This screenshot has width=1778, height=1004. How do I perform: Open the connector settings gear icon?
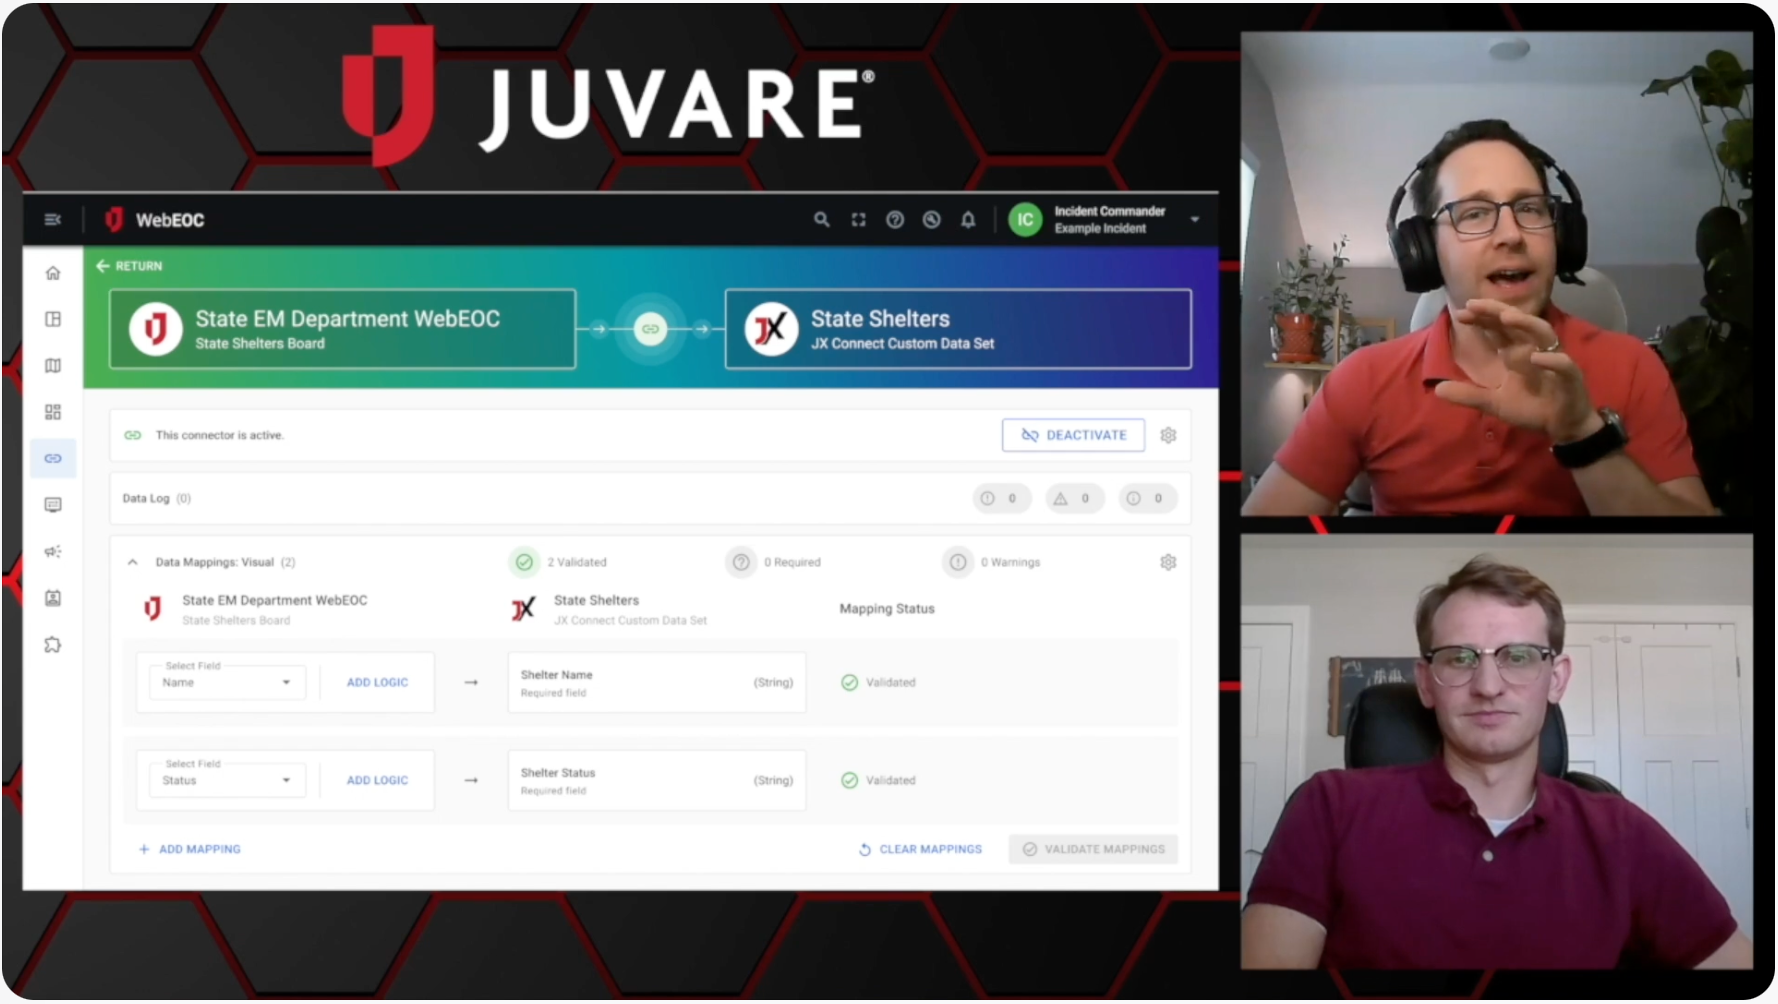(x=1168, y=435)
